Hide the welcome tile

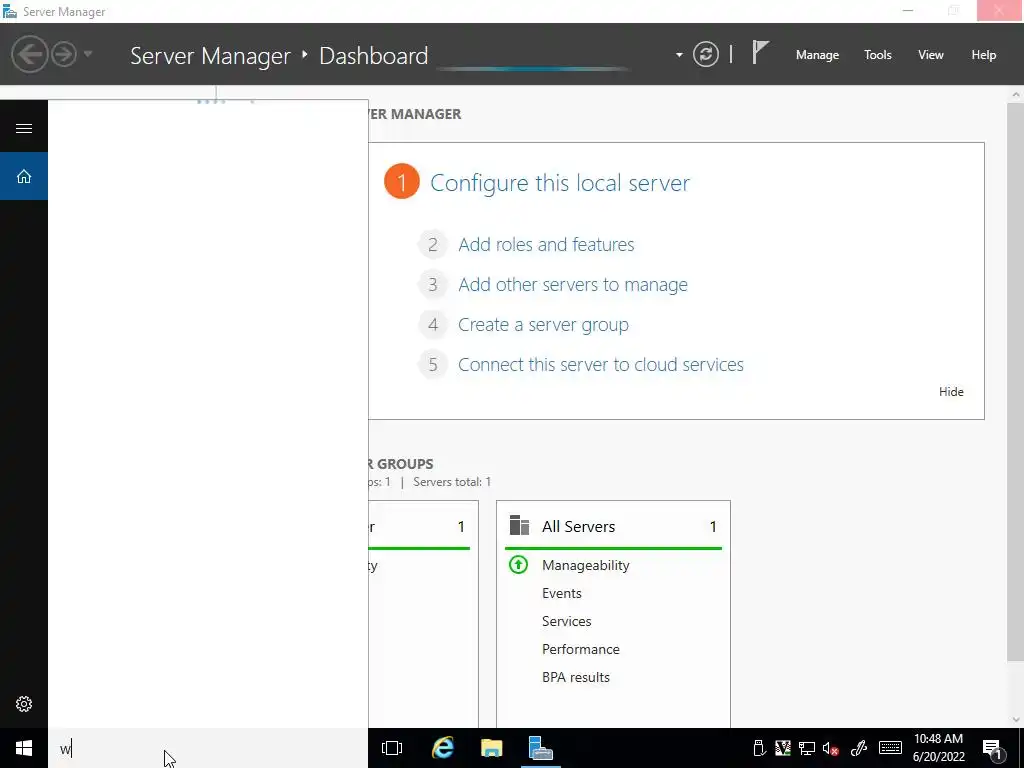point(951,392)
